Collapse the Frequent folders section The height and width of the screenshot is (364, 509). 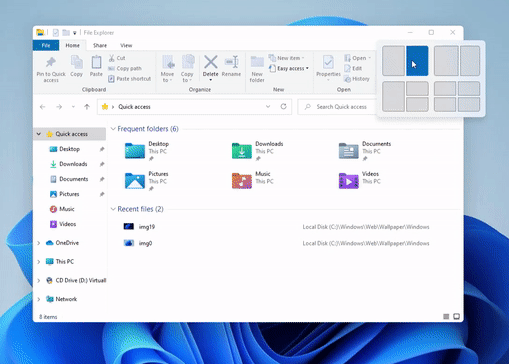click(113, 129)
